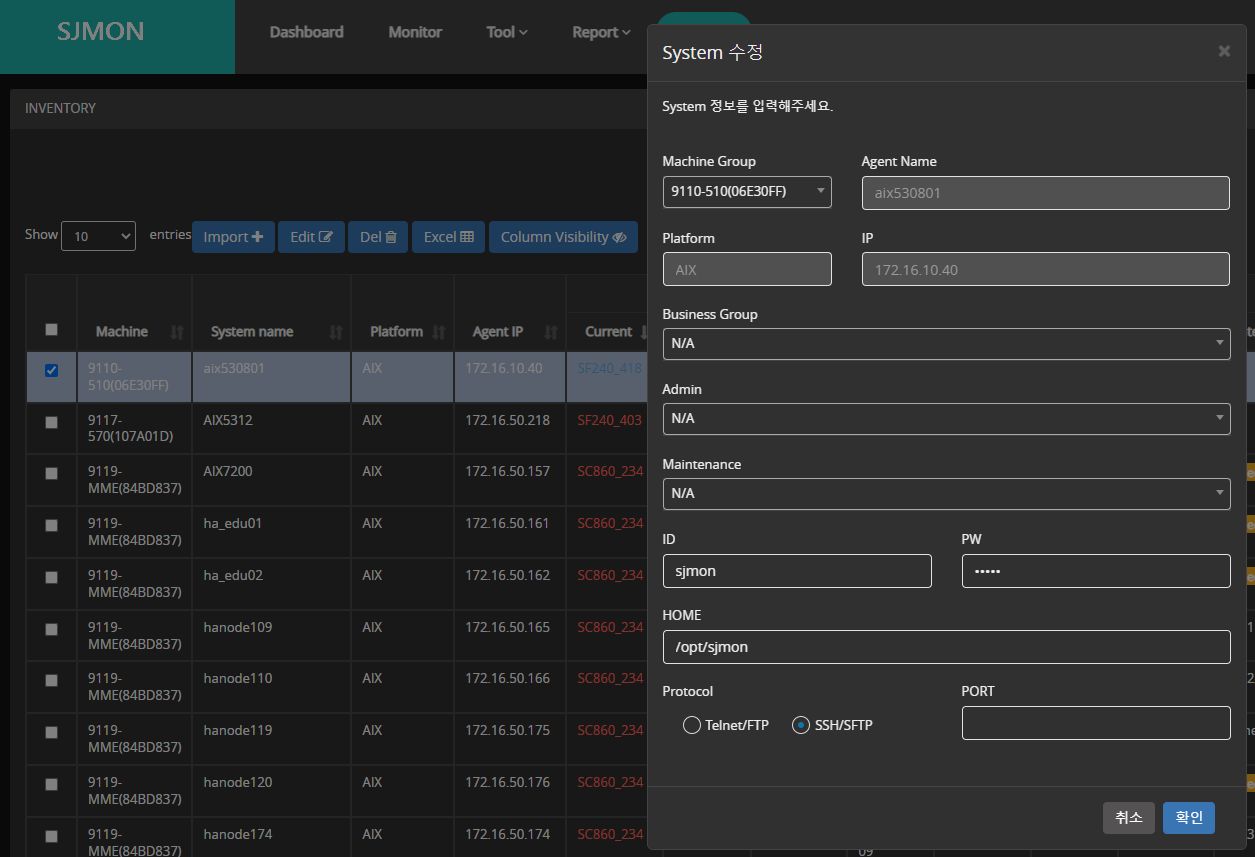The image size is (1255, 857).
Task: Click the 취소 cancel button
Action: point(1128,817)
